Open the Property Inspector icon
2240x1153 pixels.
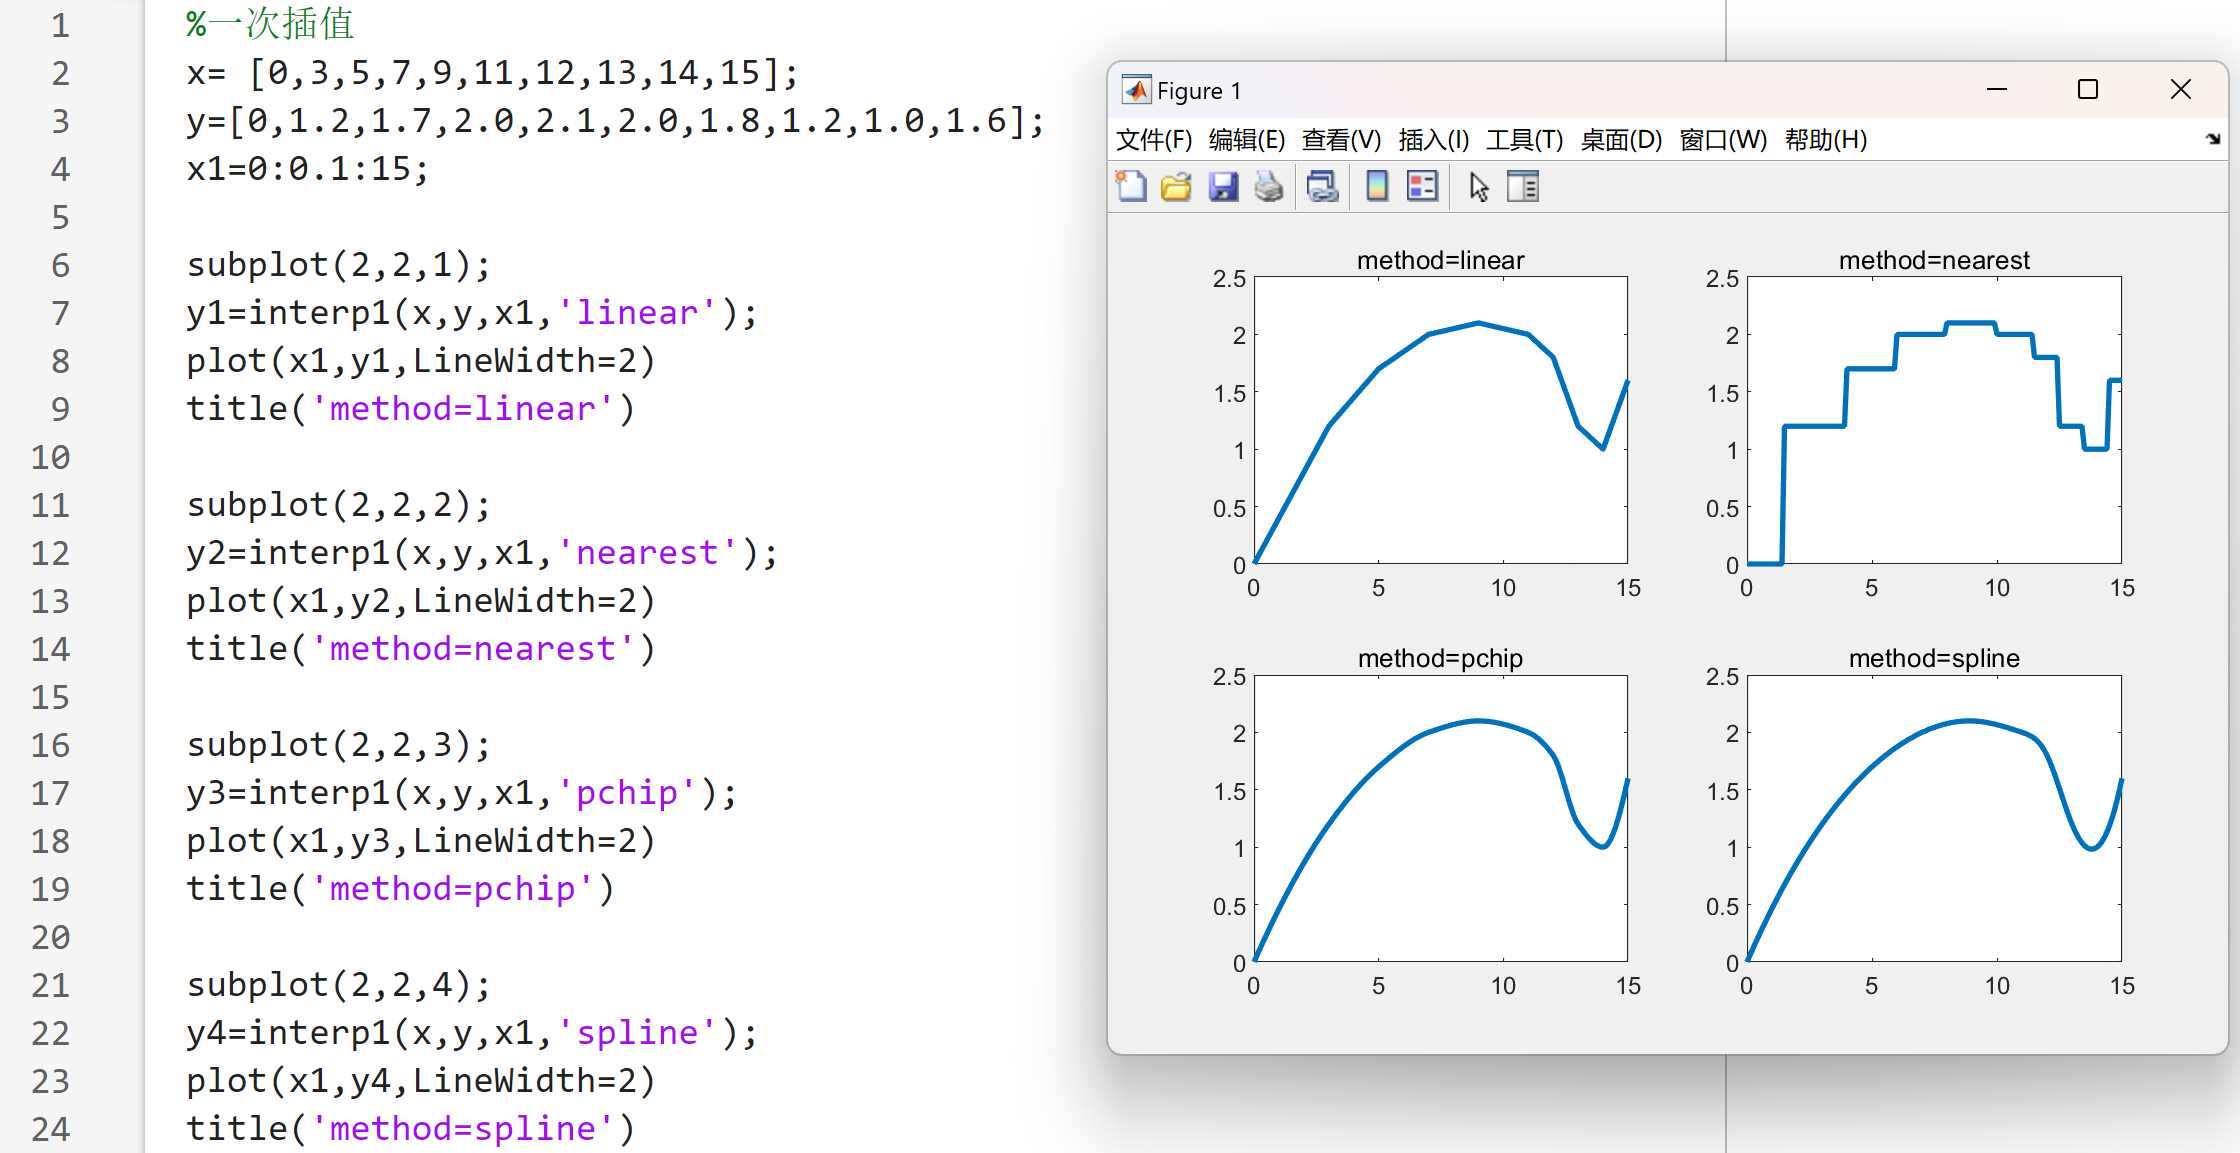(1523, 187)
